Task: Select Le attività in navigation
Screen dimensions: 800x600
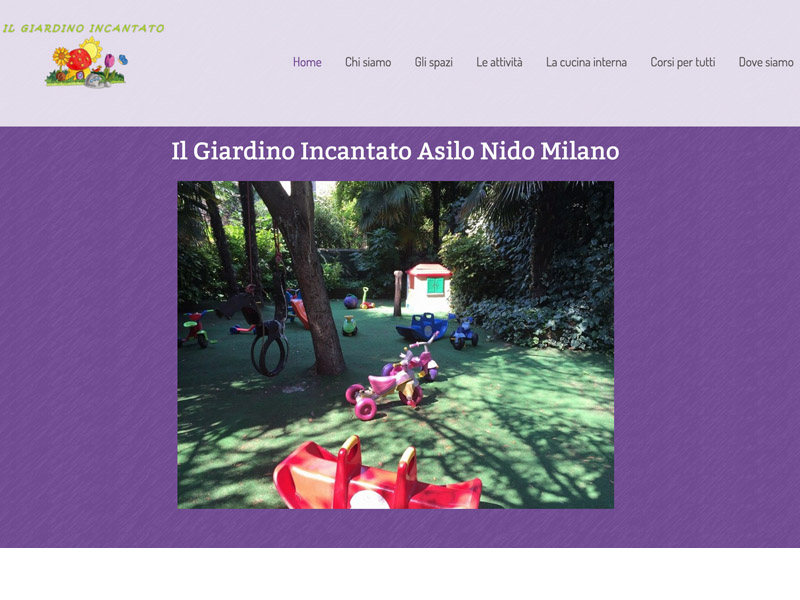Action: [499, 62]
